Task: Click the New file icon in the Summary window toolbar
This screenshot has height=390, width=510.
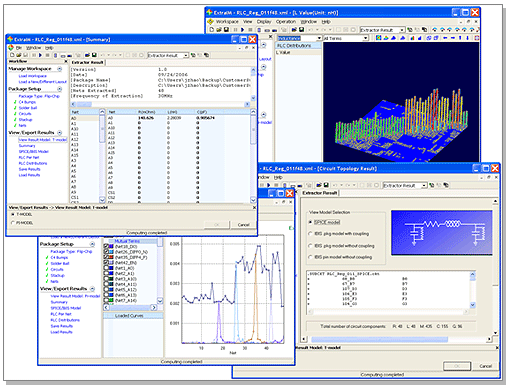Action: 12,55
